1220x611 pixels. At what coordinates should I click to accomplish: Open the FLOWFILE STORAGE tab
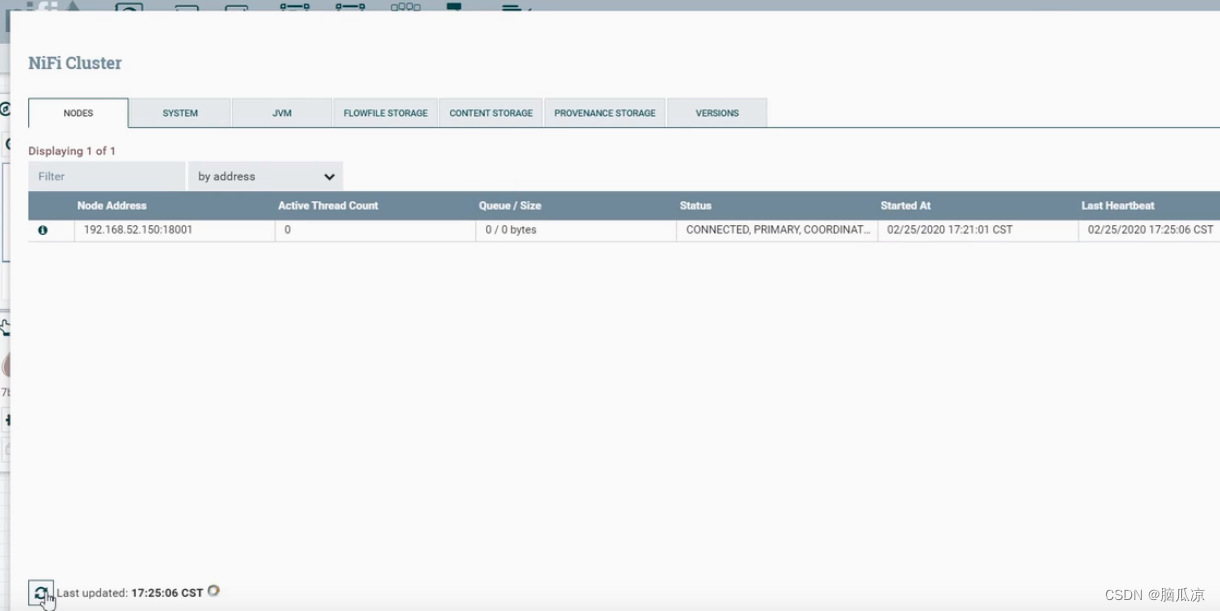(385, 113)
